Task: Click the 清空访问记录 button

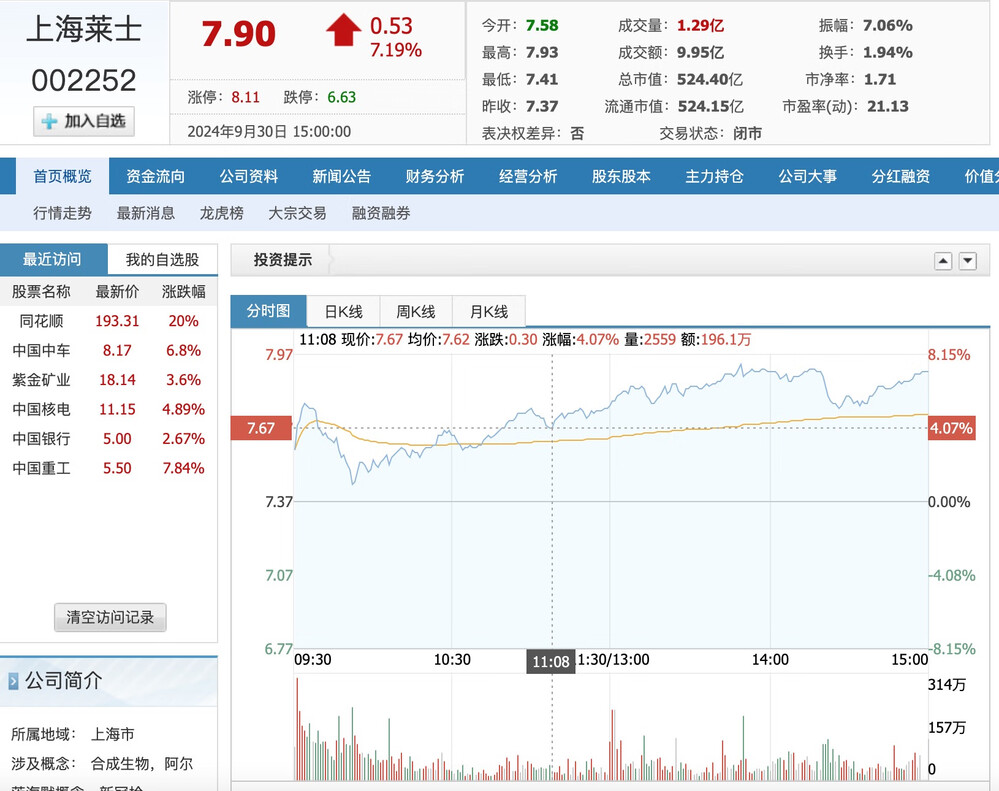Action: tap(110, 617)
